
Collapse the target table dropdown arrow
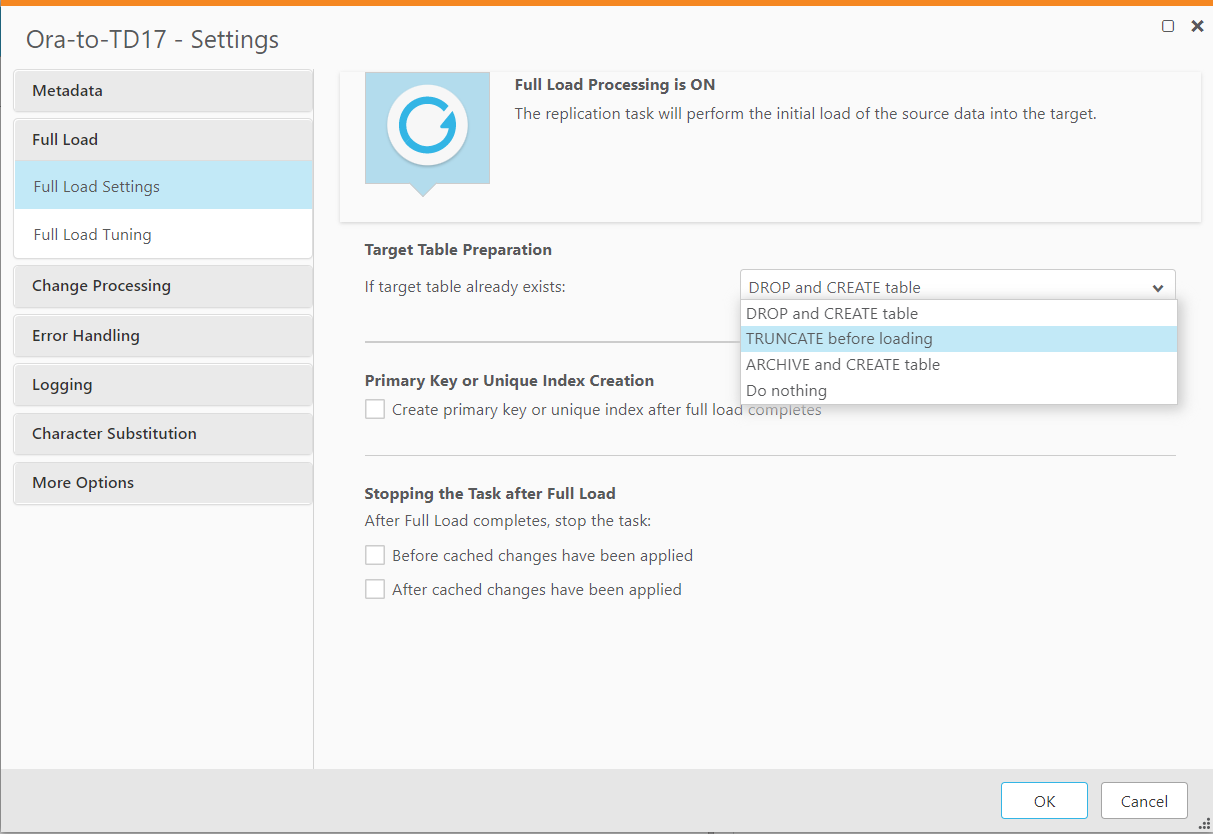click(x=1157, y=288)
